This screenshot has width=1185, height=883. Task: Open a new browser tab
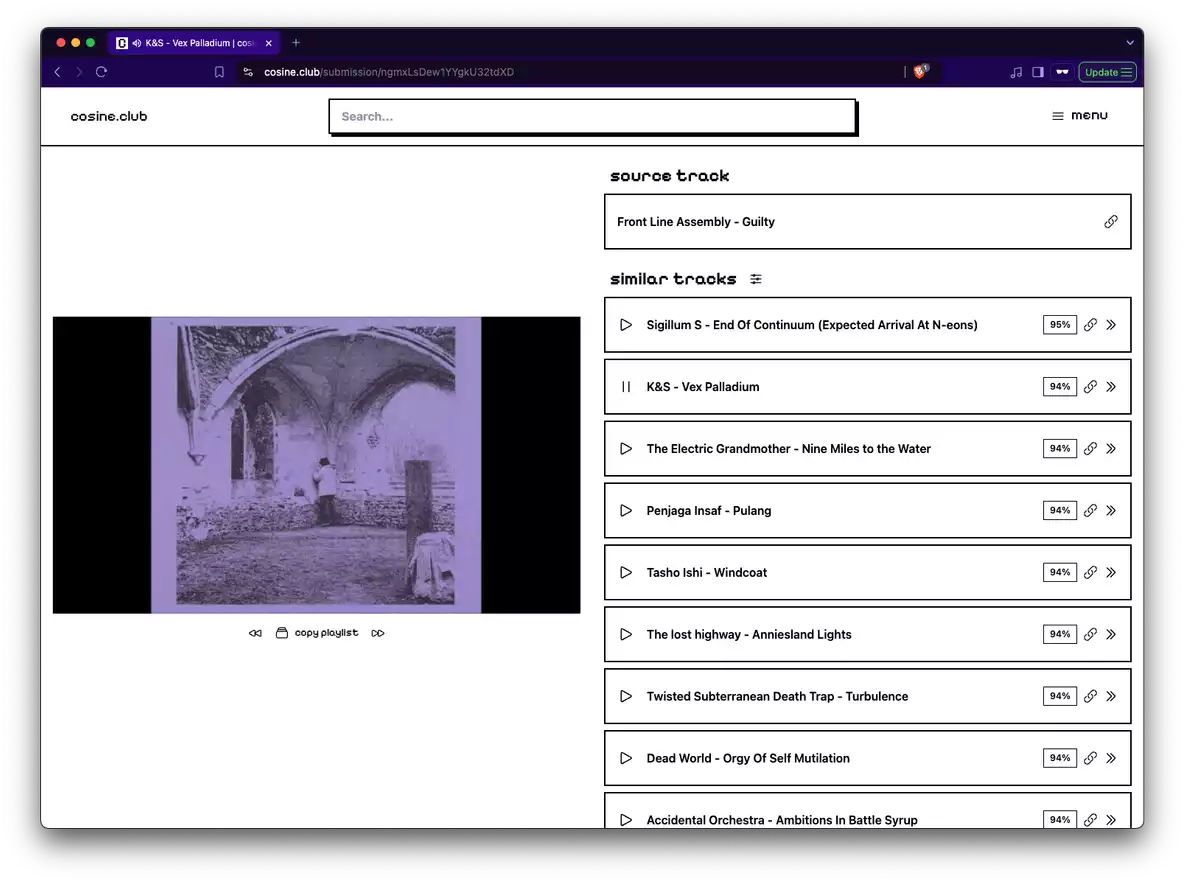pos(295,43)
